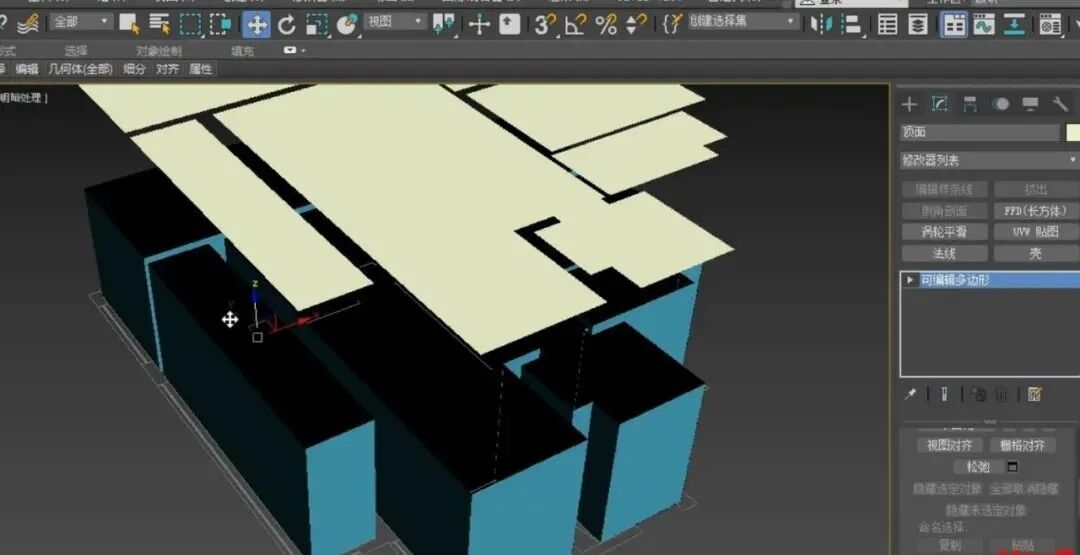The image size is (1080, 555).
Task: Switch to the Utilities command panel tab
Action: tap(1060, 104)
